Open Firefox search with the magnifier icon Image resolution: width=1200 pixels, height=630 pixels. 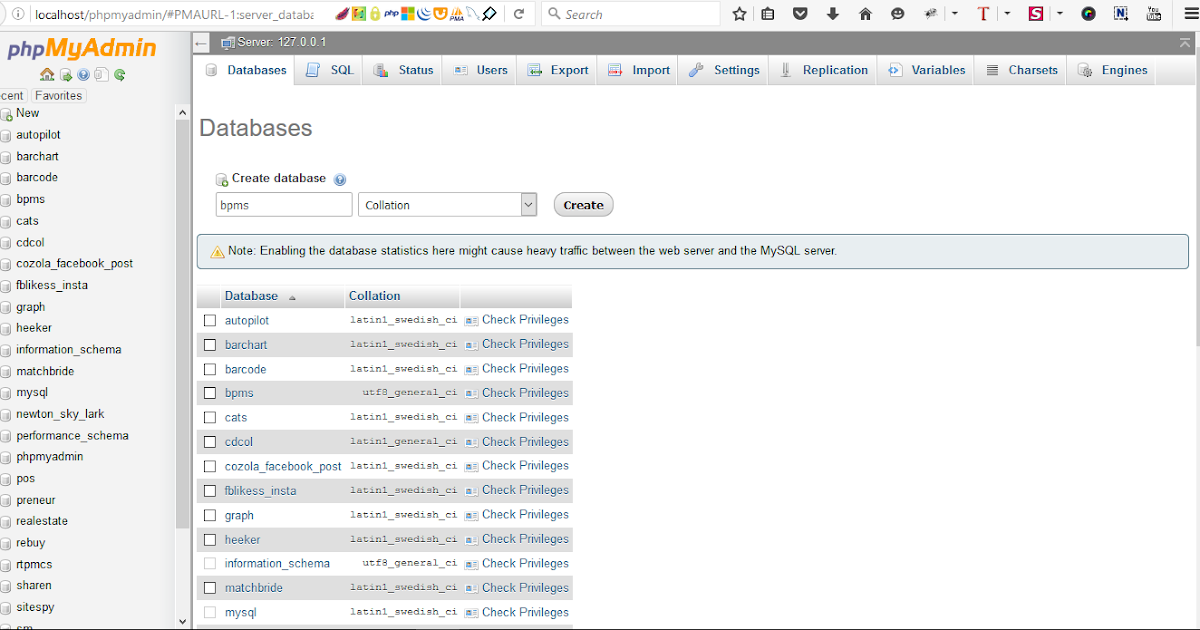[554, 13]
